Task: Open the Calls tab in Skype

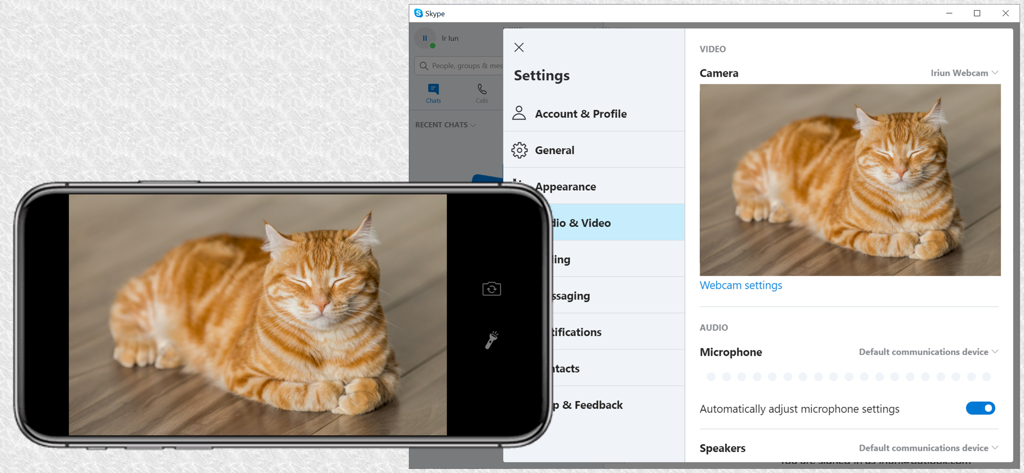Action: pyautogui.click(x=481, y=93)
